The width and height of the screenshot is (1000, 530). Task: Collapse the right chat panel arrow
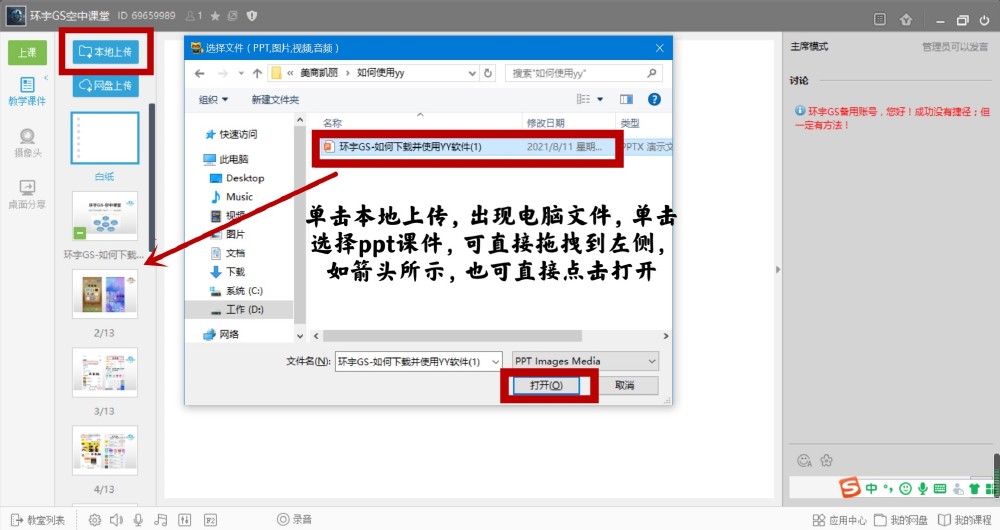click(777, 269)
